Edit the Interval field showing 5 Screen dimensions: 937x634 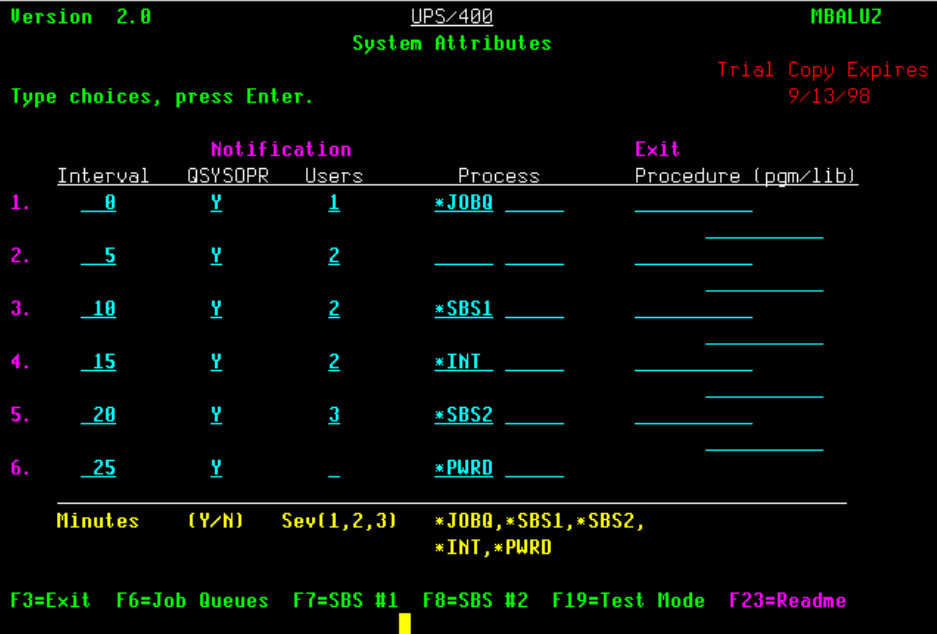click(x=99, y=256)
